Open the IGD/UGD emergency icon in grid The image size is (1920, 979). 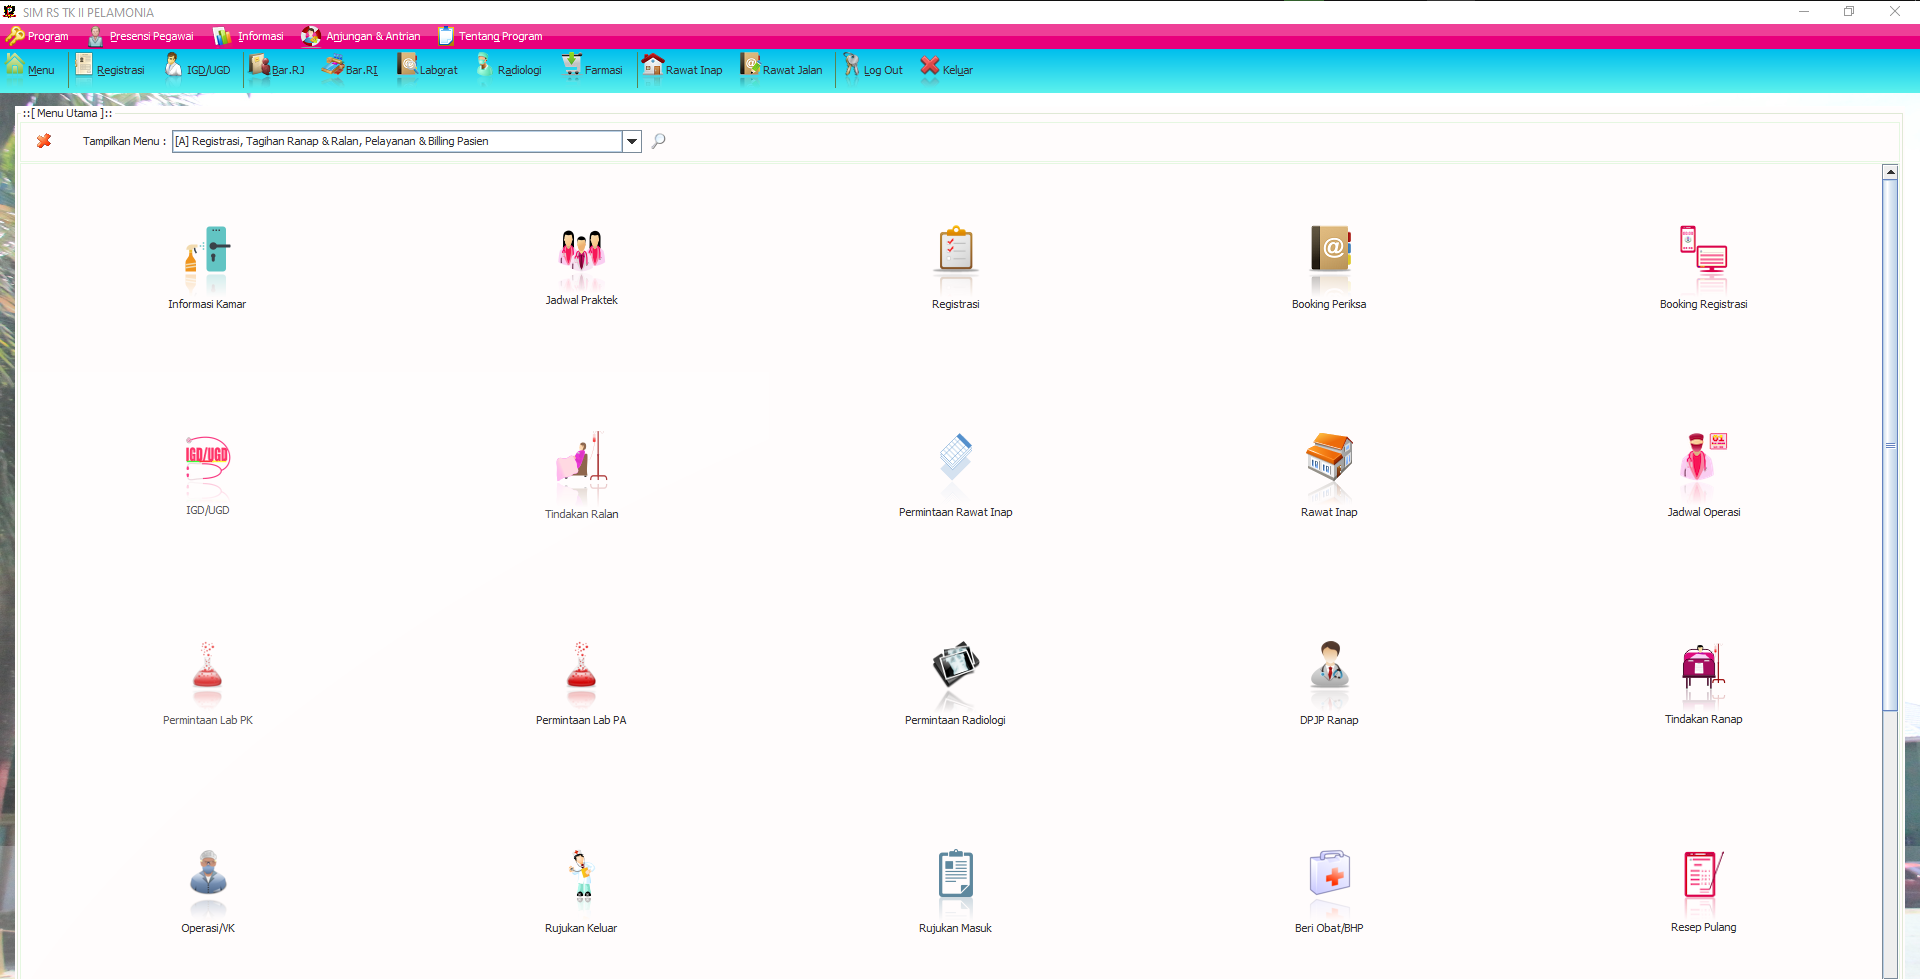click(207, 460)
